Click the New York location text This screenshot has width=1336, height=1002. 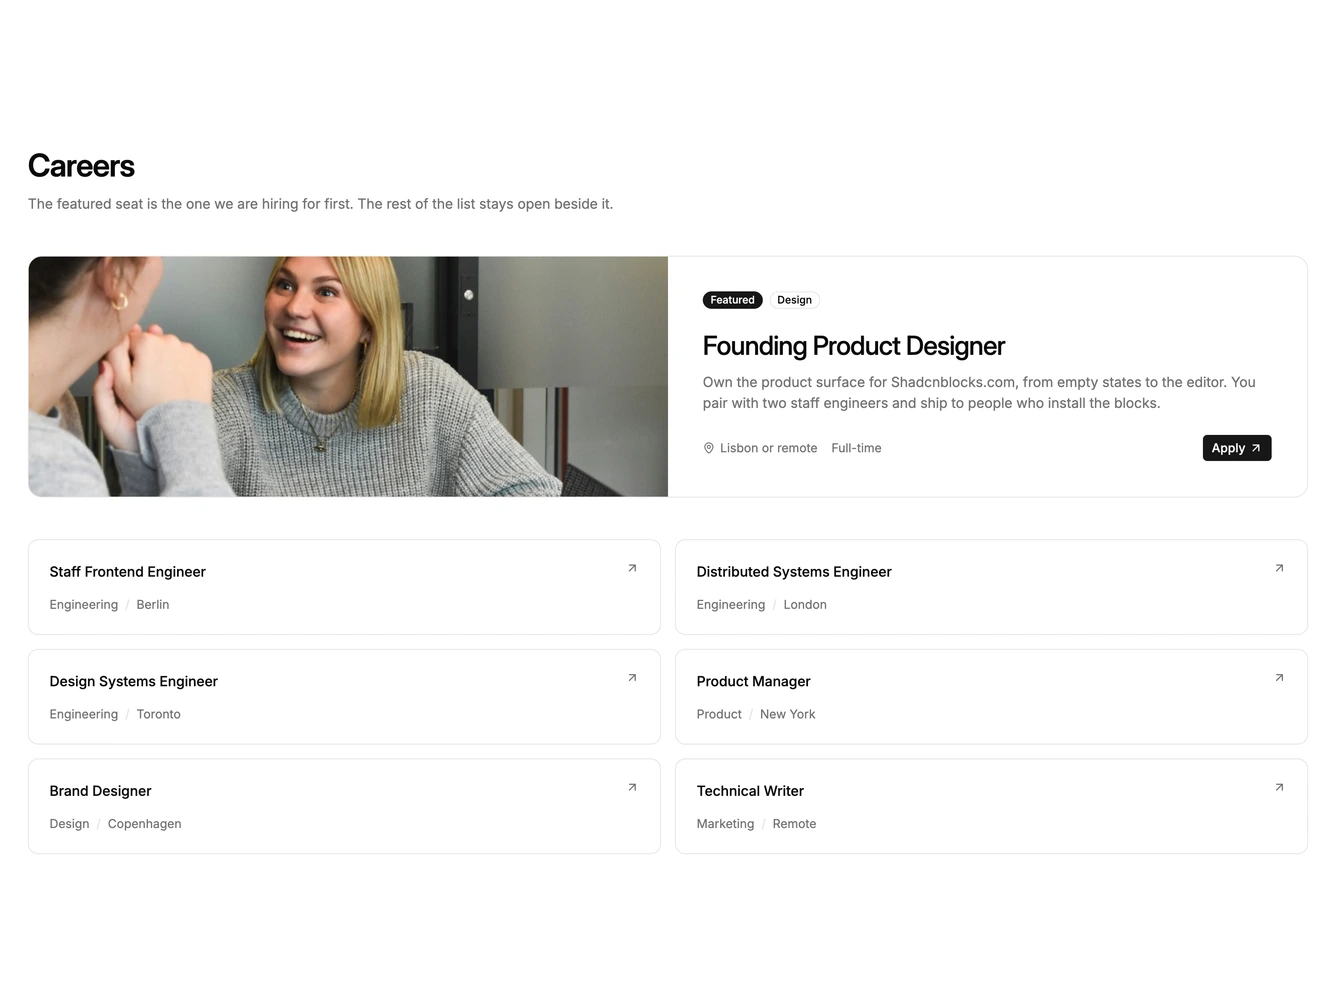(788, 714)
